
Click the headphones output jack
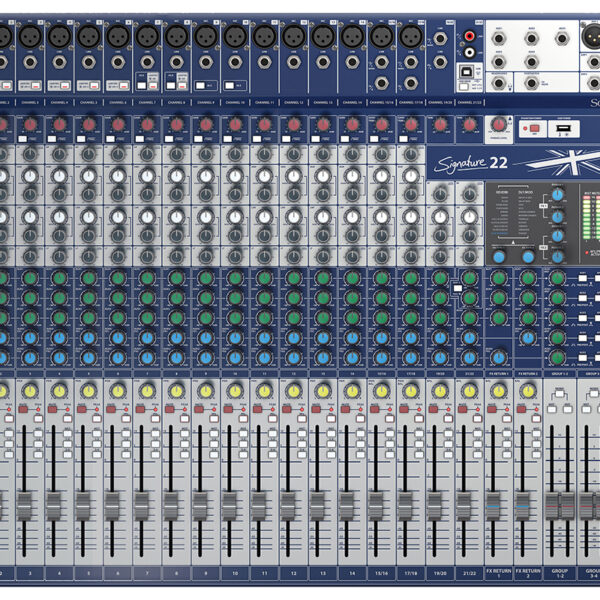click(499, 83)
